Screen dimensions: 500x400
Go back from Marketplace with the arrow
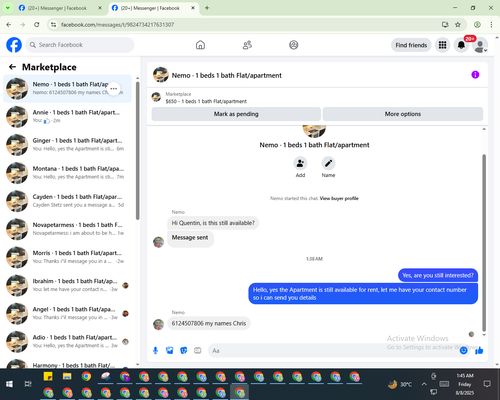(x=12, y=67)
